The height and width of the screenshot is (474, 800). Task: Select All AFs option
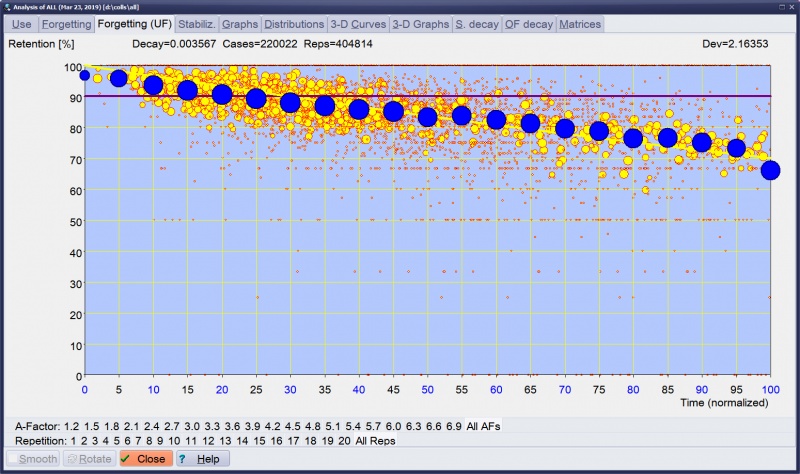coord(483,426)
